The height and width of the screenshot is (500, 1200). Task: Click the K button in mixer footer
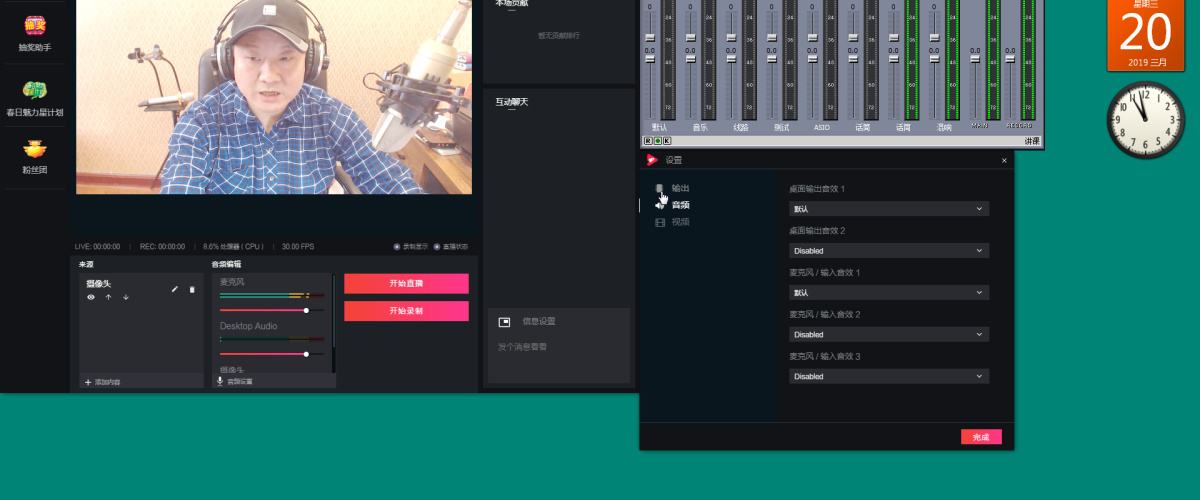666,142
